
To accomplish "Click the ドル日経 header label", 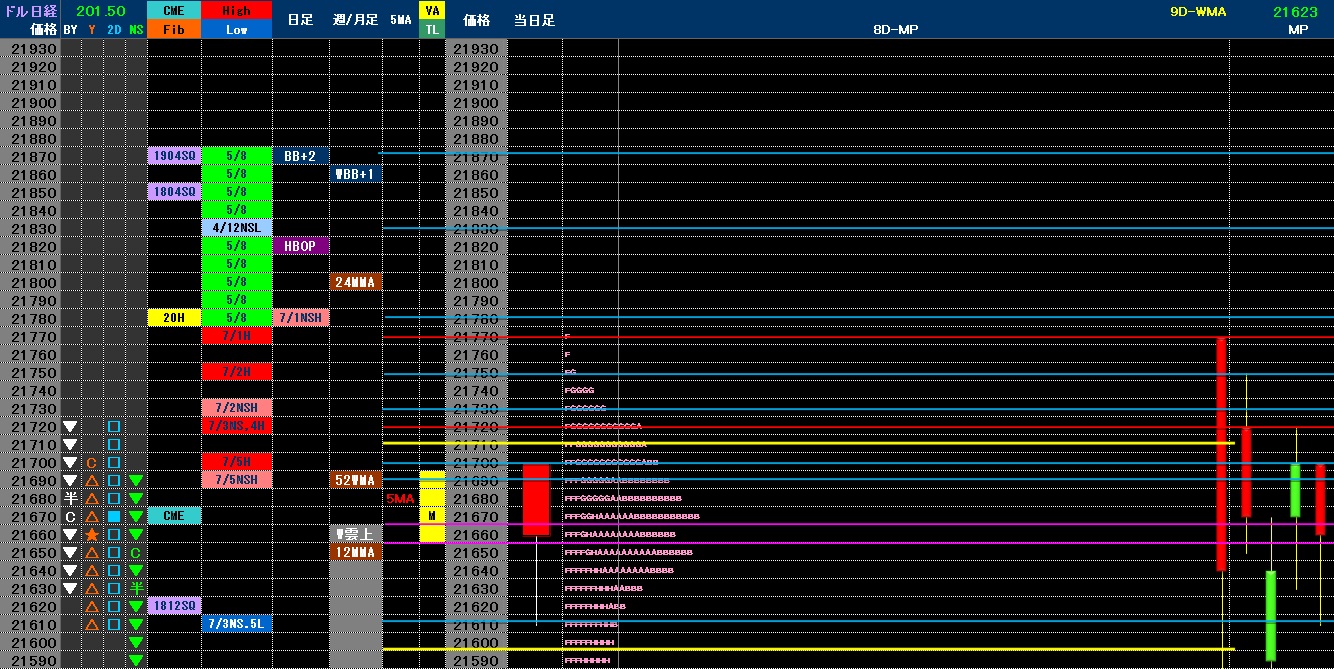I will pyautogui.click(x=30, y=11).
